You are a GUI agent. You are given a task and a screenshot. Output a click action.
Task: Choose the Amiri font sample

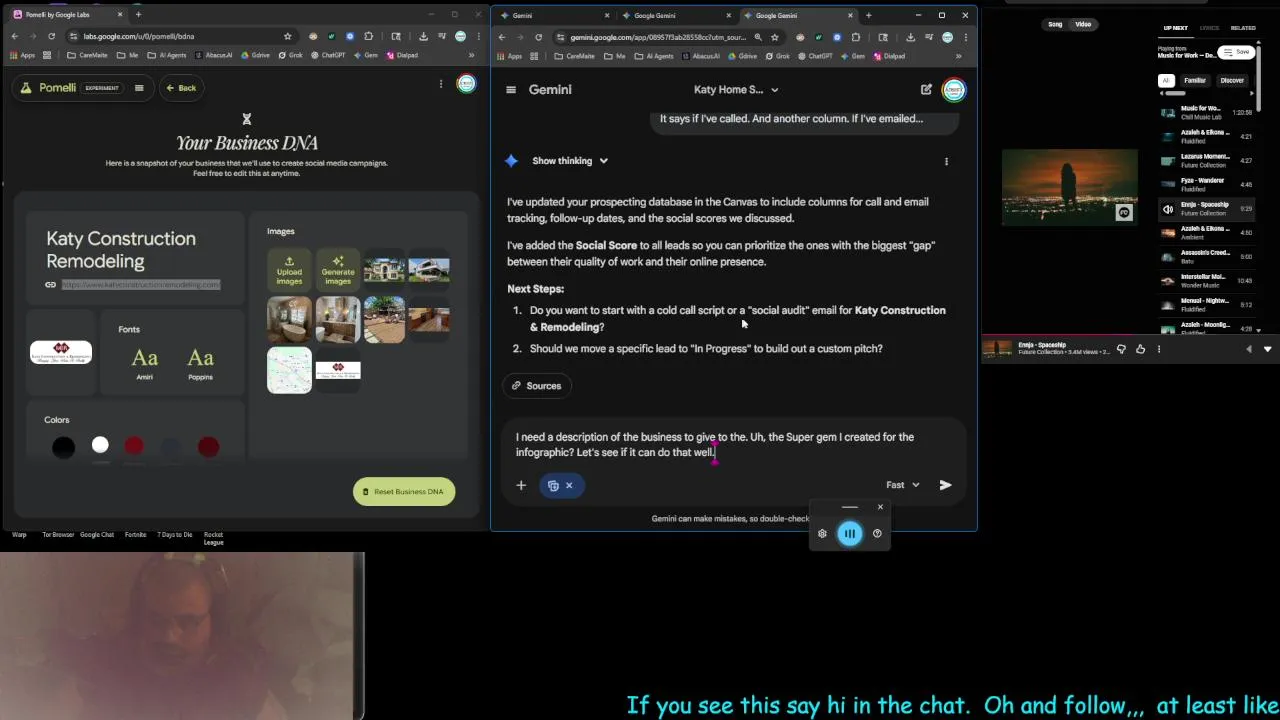(x=145, y=363)
